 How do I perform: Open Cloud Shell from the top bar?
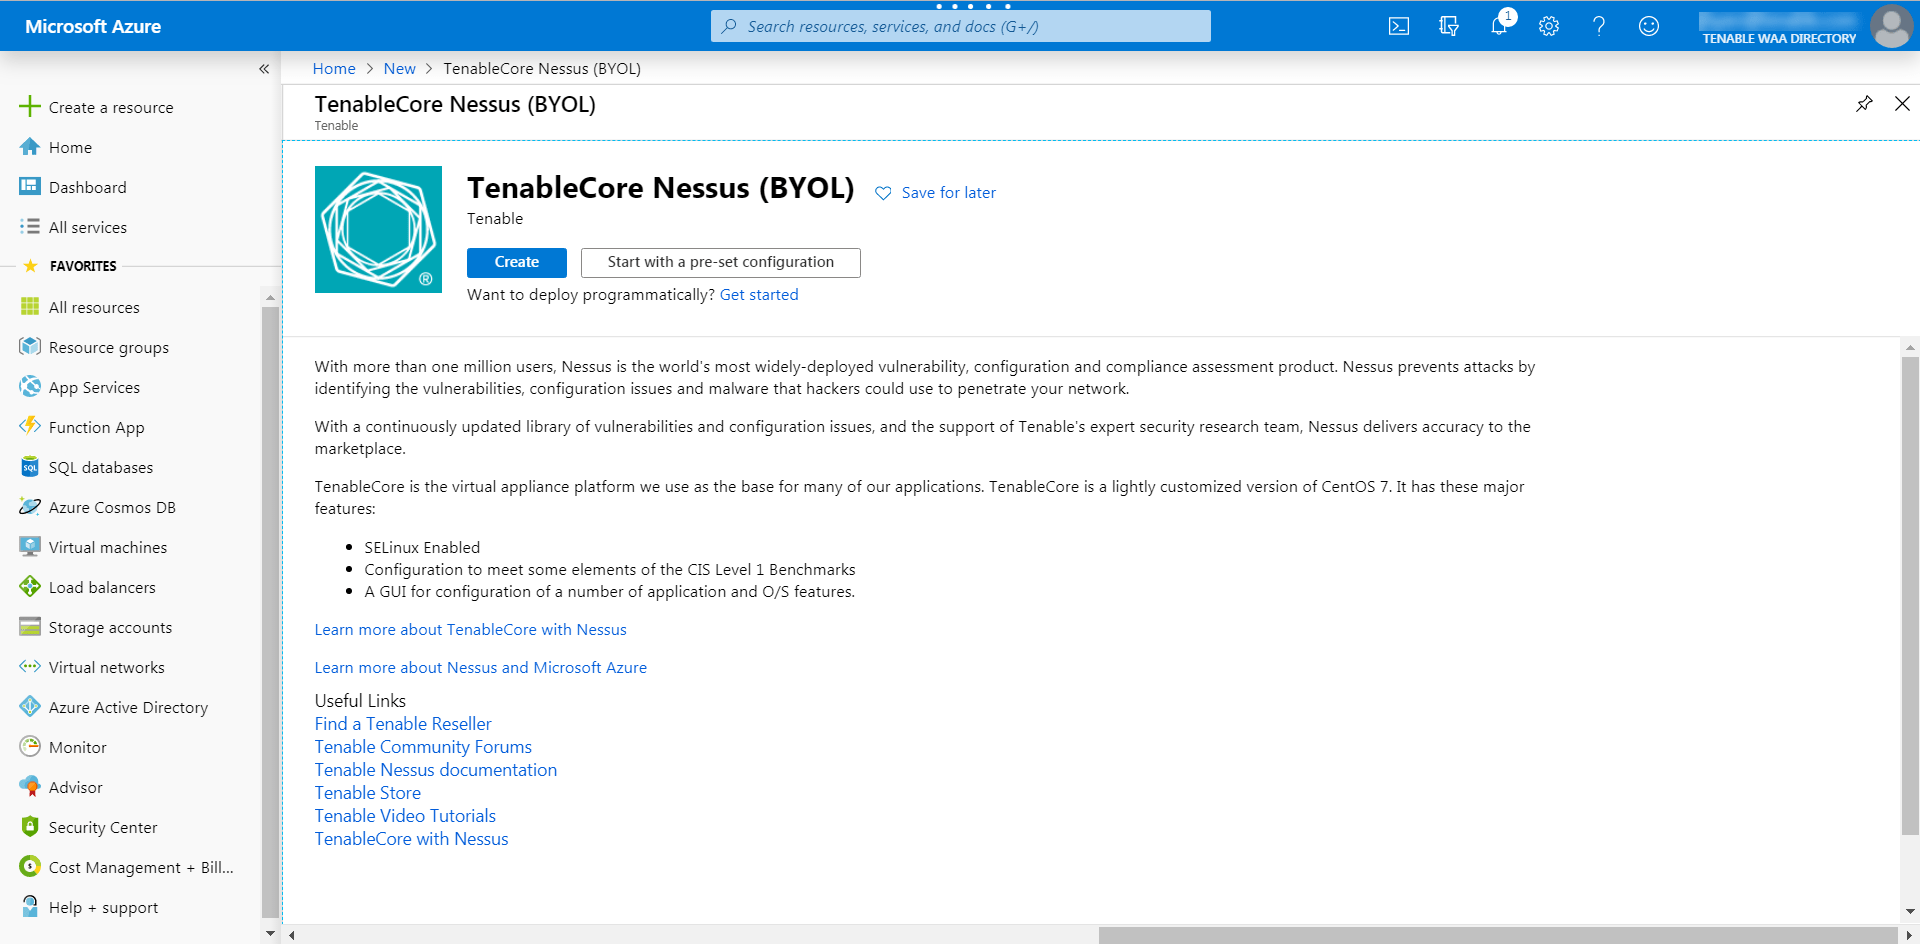click(1398, 26)
